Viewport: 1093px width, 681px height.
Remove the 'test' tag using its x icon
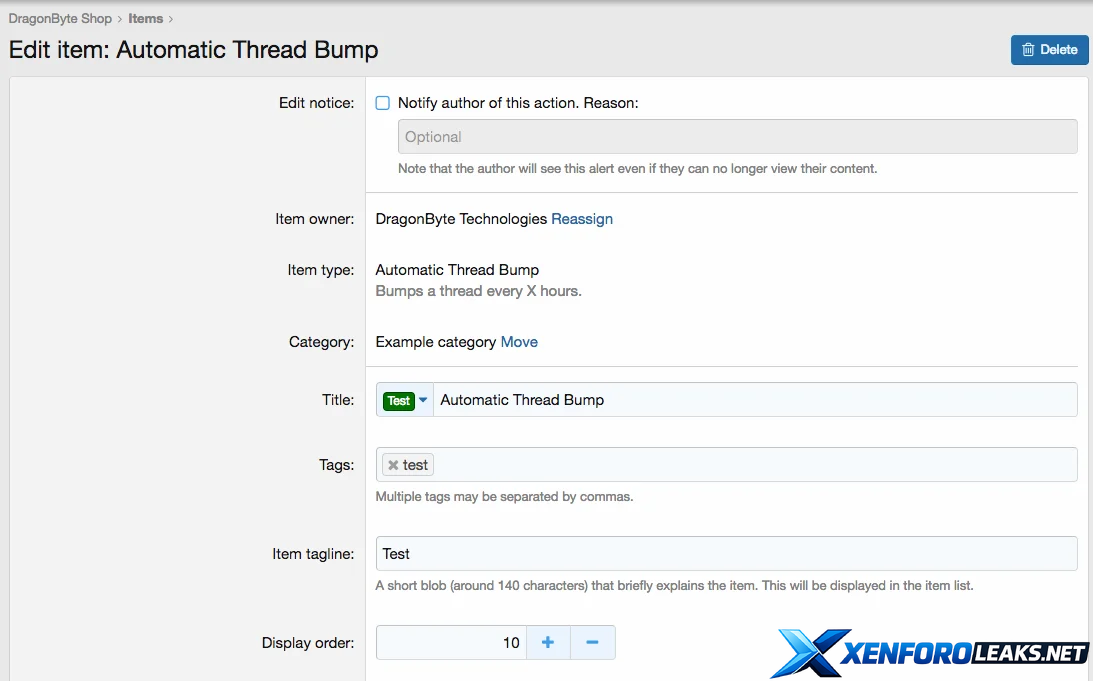coord(393,465)
